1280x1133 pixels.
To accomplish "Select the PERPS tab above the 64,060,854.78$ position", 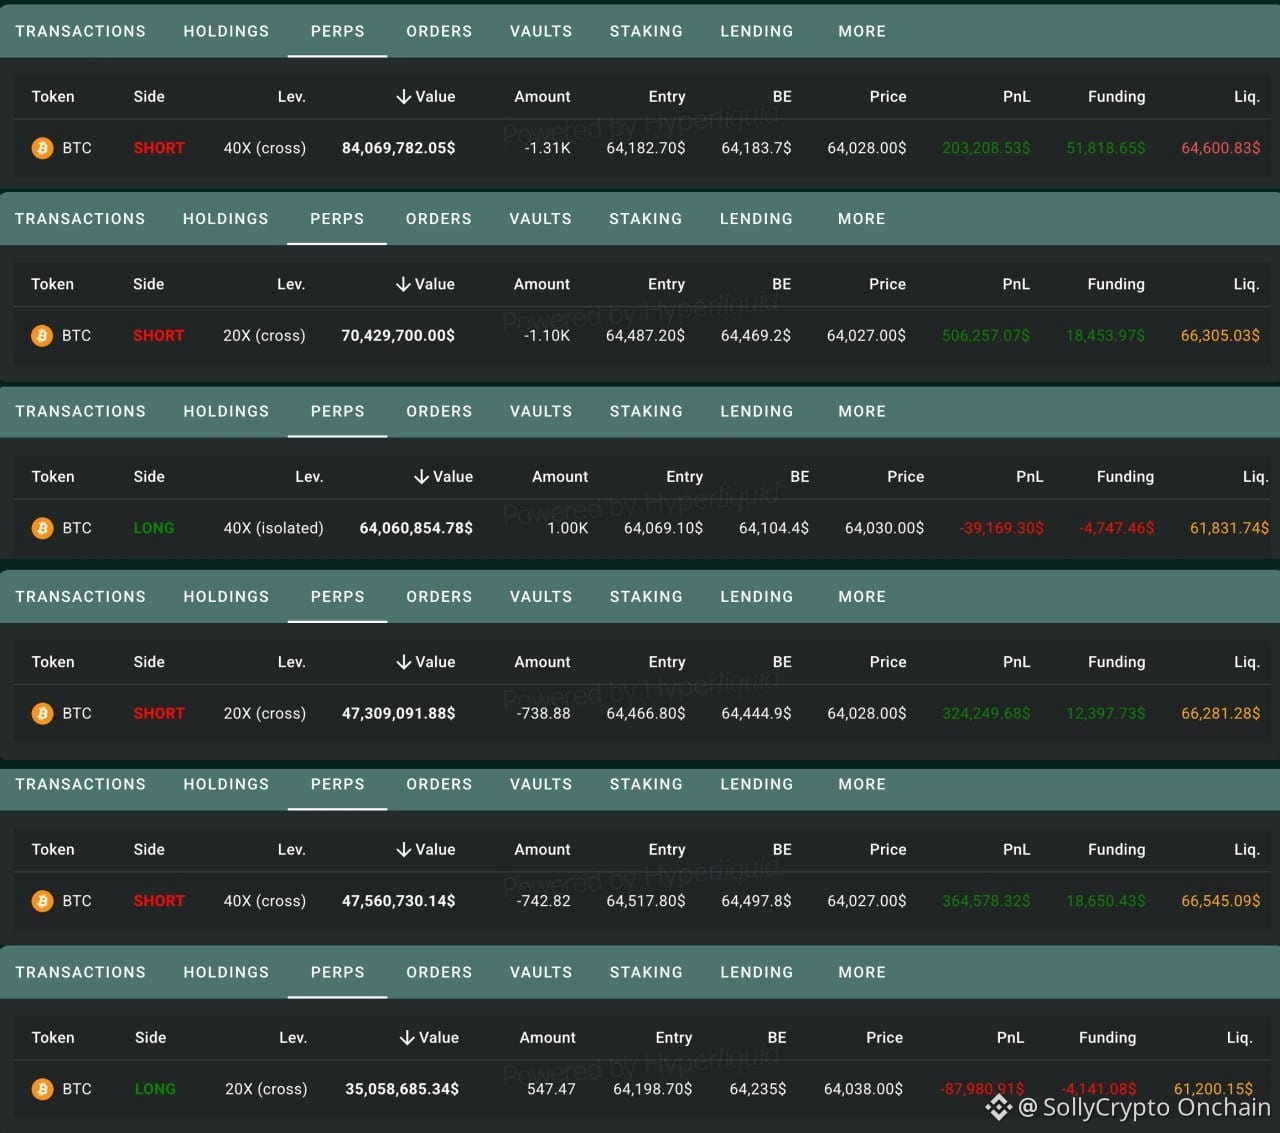I will point(338,412).
